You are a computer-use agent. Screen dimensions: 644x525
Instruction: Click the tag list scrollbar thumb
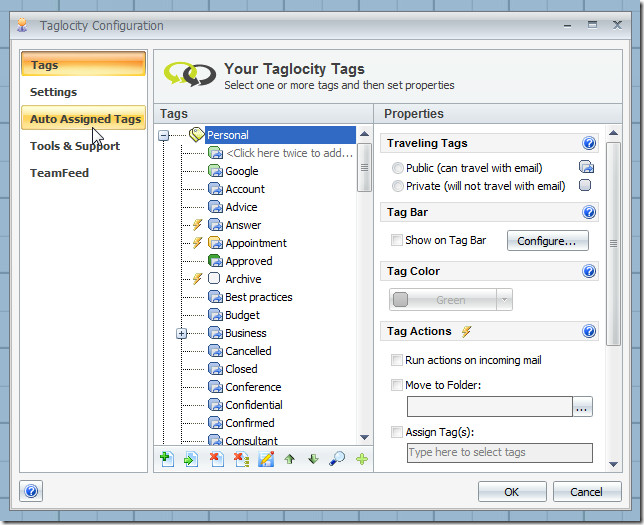coord(364,167)
